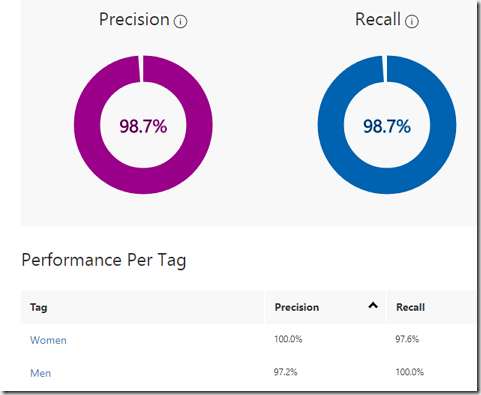Click the Precision chart title
Image resolution: width=481 pixels, height=395 pixels.
tap(134, 19)
